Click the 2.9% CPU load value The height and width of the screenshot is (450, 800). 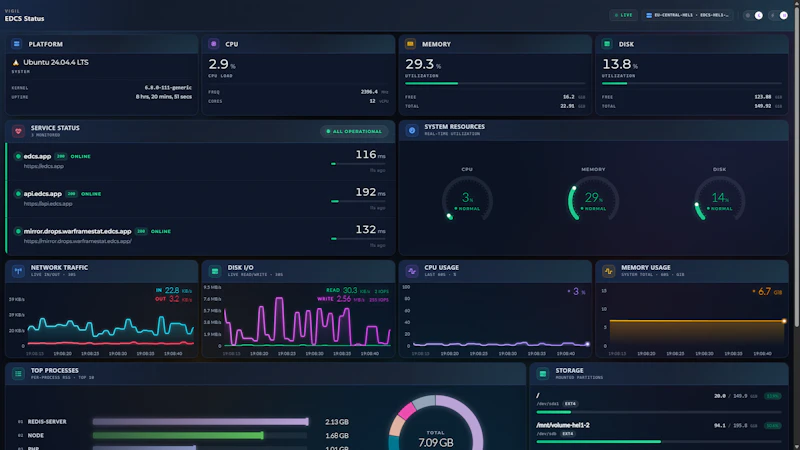tap(221, 64)
